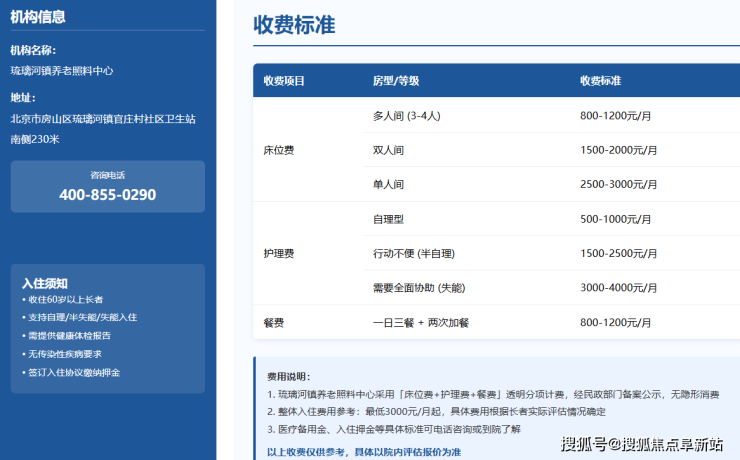740x460 pixels.
Task: Click address text 南侧230米
Action: [x=35, y=139]
